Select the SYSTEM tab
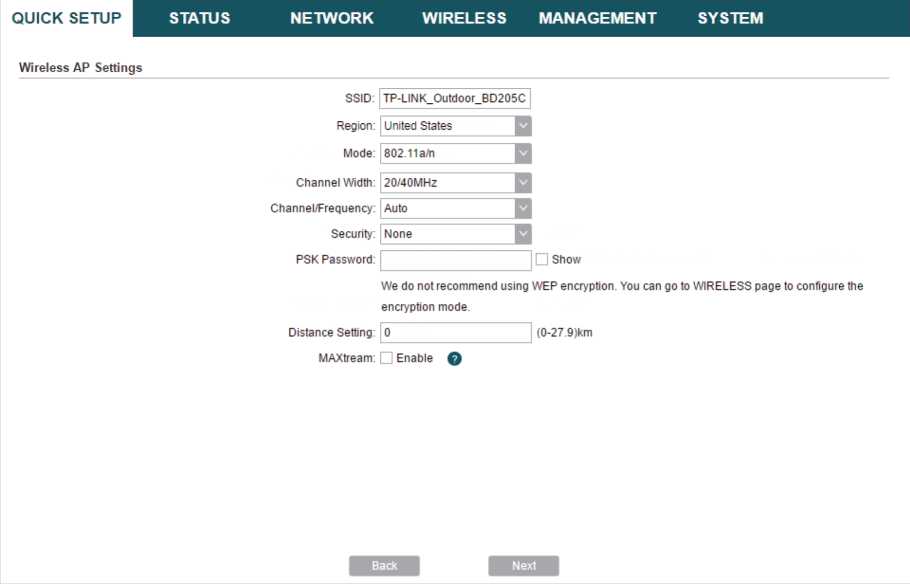The width and height of the screenshot is (910, 584). 730,18
